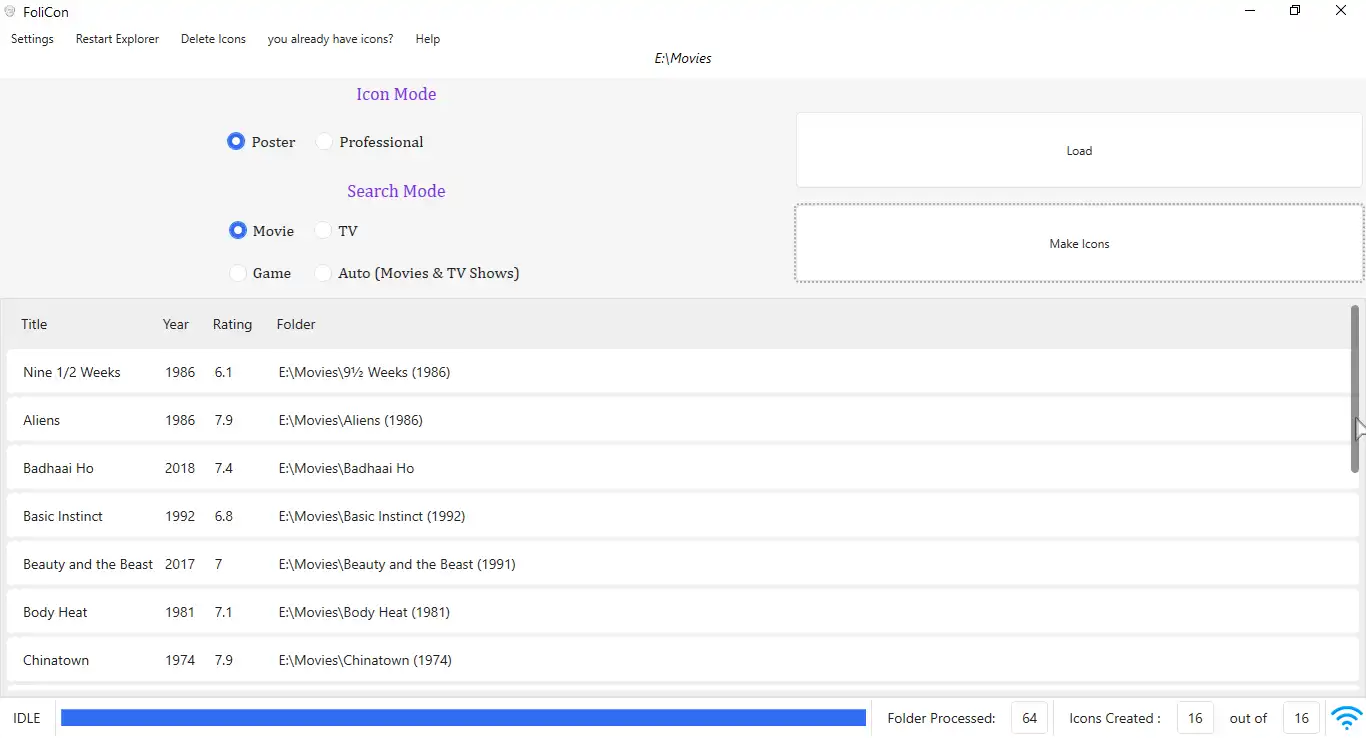The height and width of the screenshot is (738, 1366).
Task: Select the Professional icon mode
Action: coord(324,142)
